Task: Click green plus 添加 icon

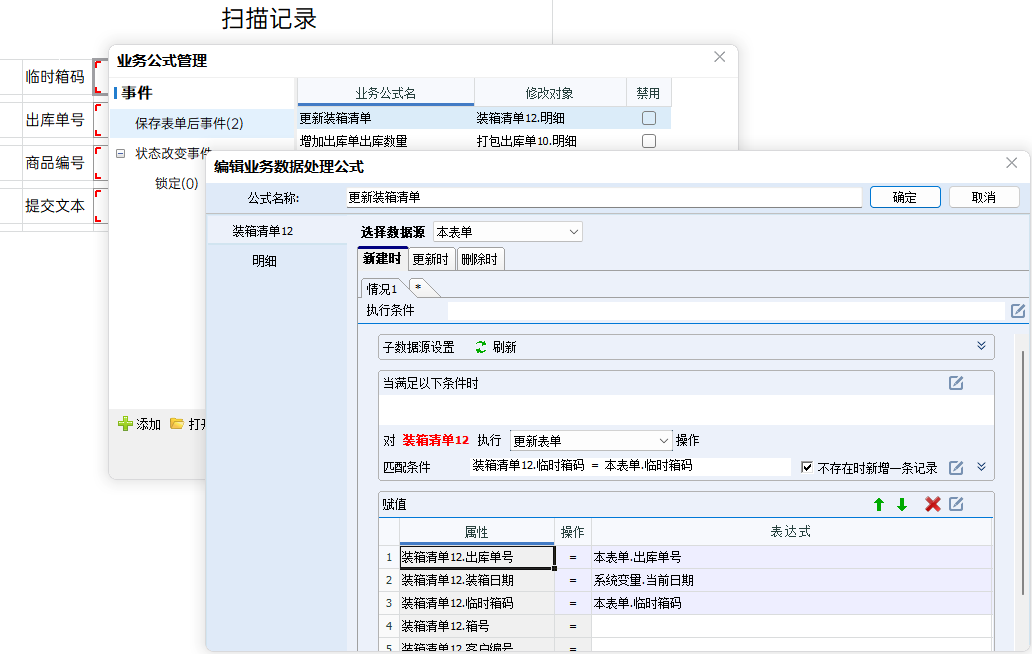Action: coord(125,424)
